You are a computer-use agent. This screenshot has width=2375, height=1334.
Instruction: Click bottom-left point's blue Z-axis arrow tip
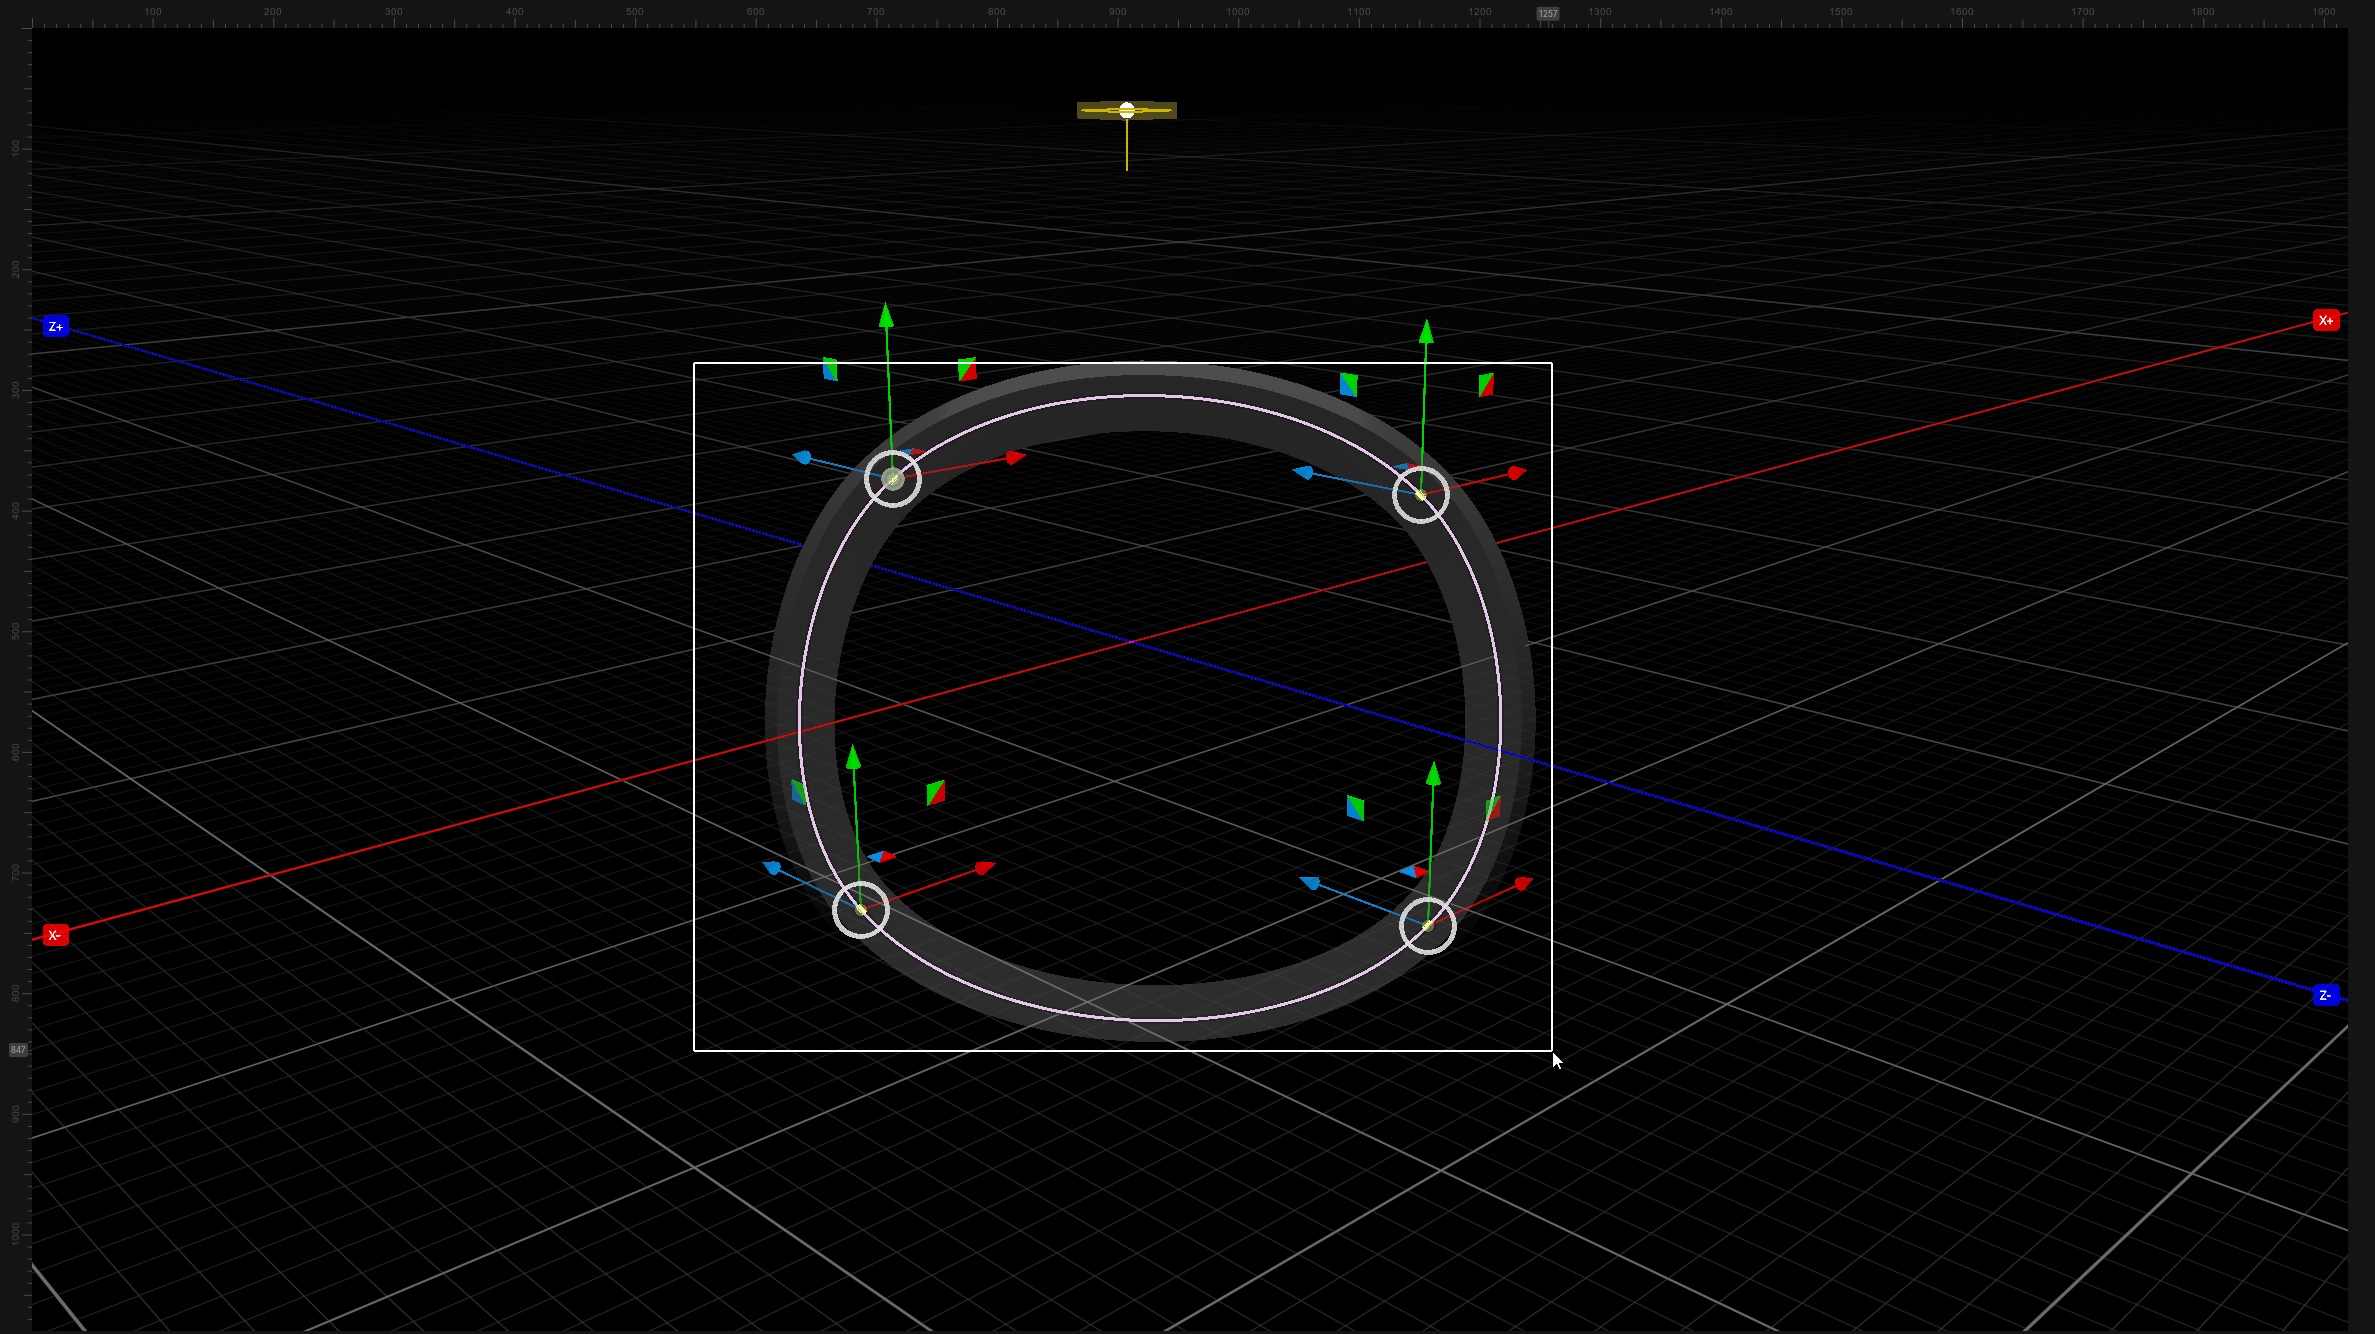pyautogui.click(x=772, y=868)
